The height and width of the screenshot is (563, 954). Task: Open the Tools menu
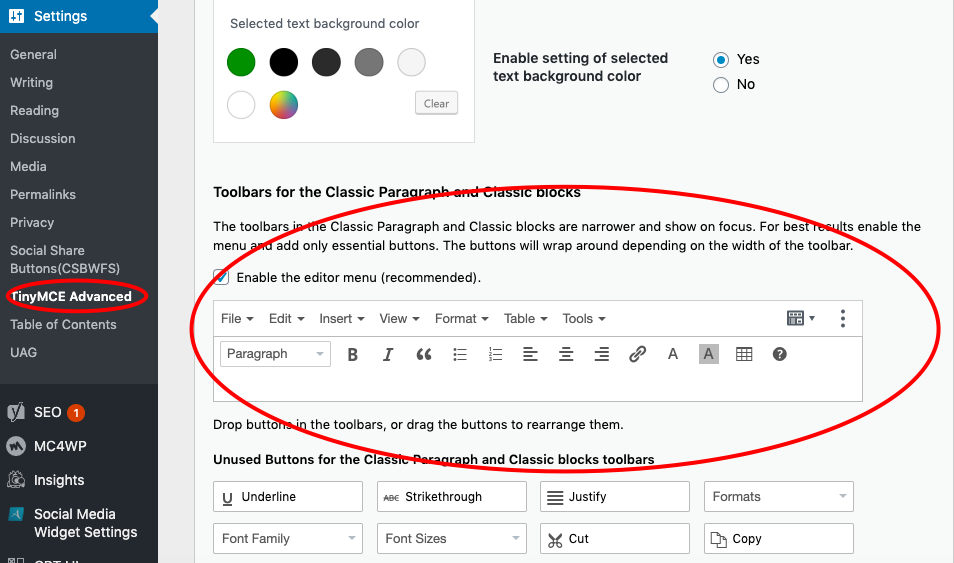583,319
